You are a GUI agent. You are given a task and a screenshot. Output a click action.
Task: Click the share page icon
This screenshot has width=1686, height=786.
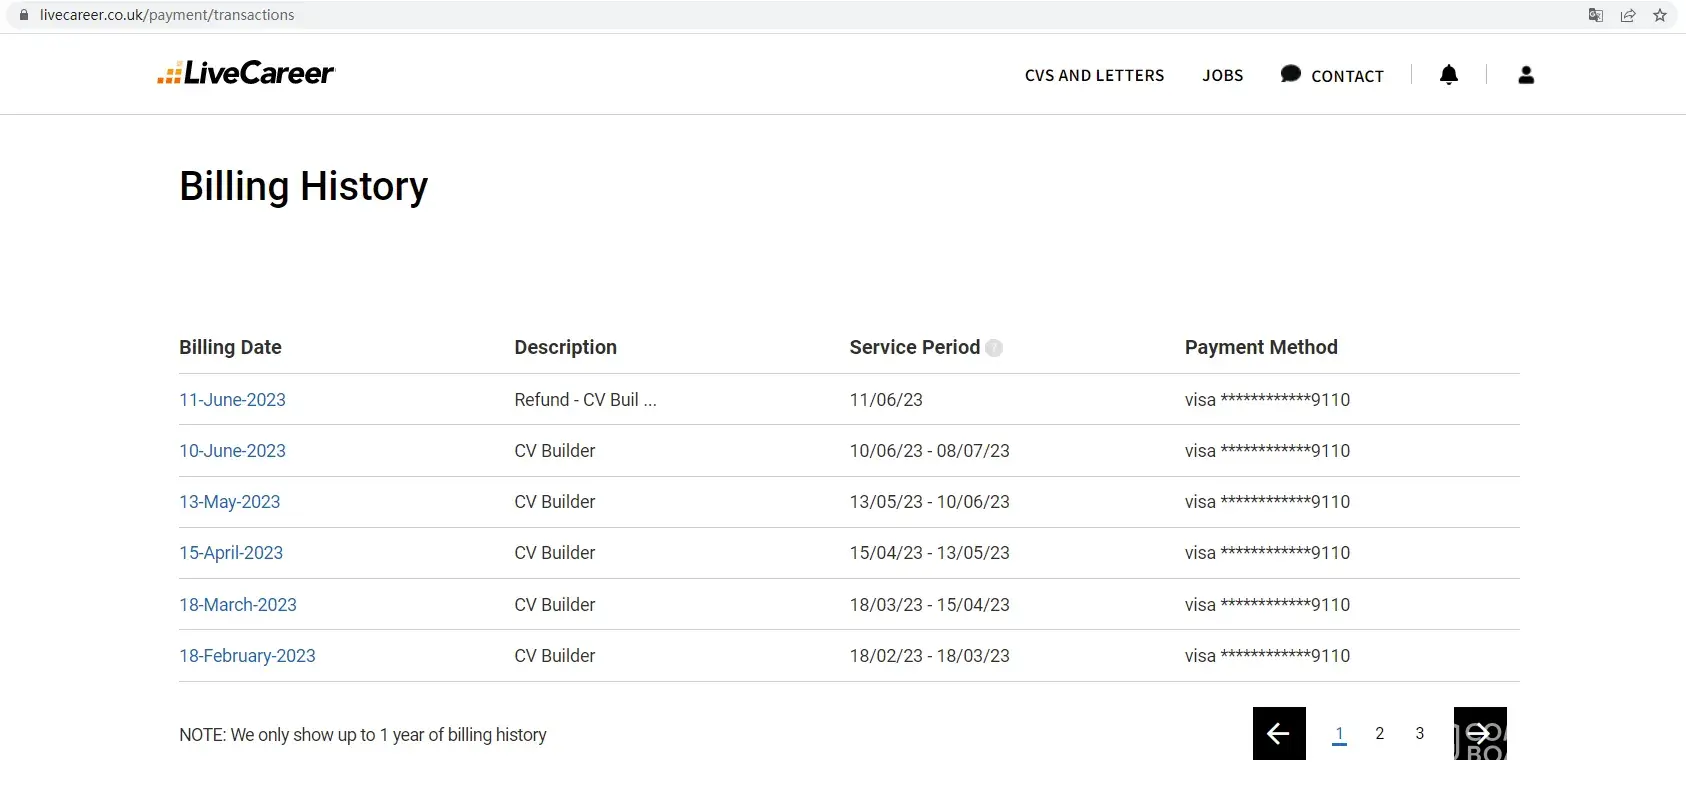coord(1628,15)
